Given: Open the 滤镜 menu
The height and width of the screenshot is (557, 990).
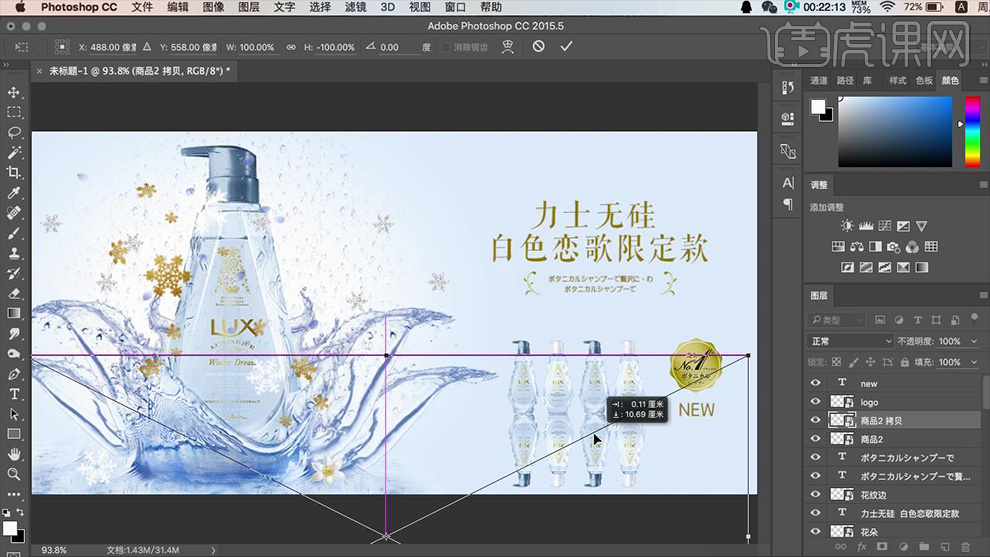Looking at the screenshot, I should pyautogui.click(x=355, y=7).
